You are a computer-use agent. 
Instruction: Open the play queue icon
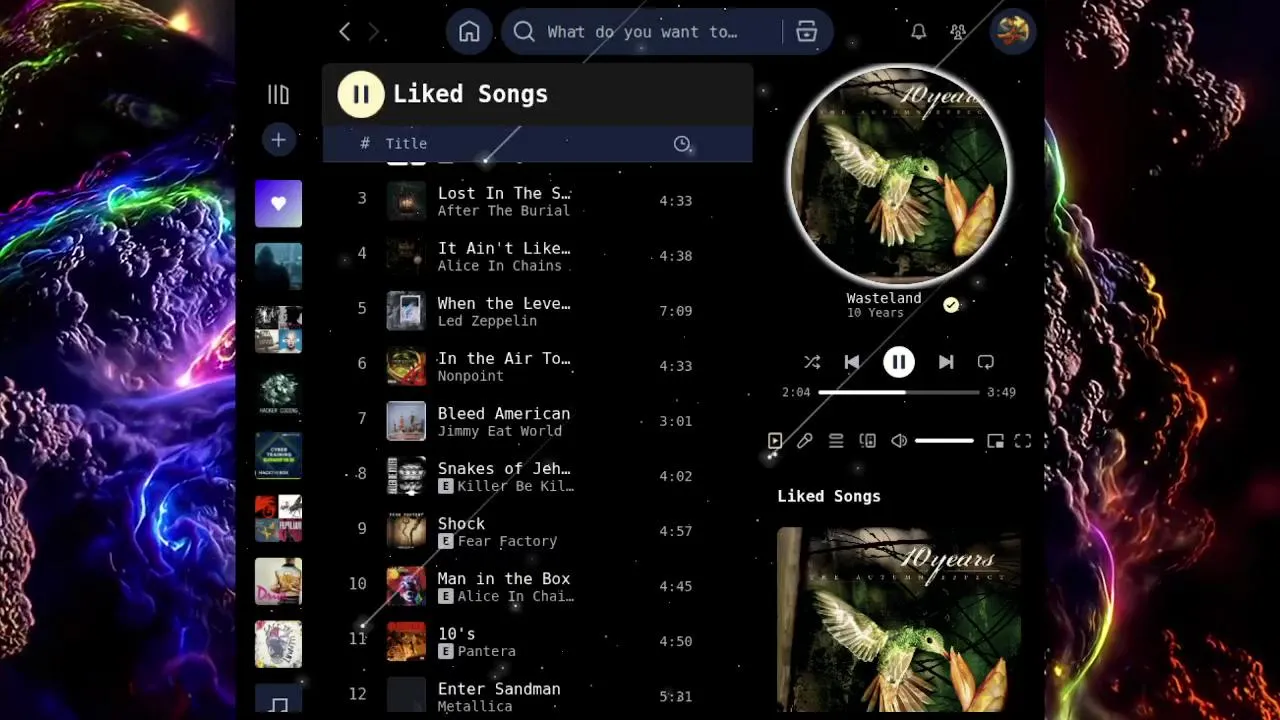[836, 441]
